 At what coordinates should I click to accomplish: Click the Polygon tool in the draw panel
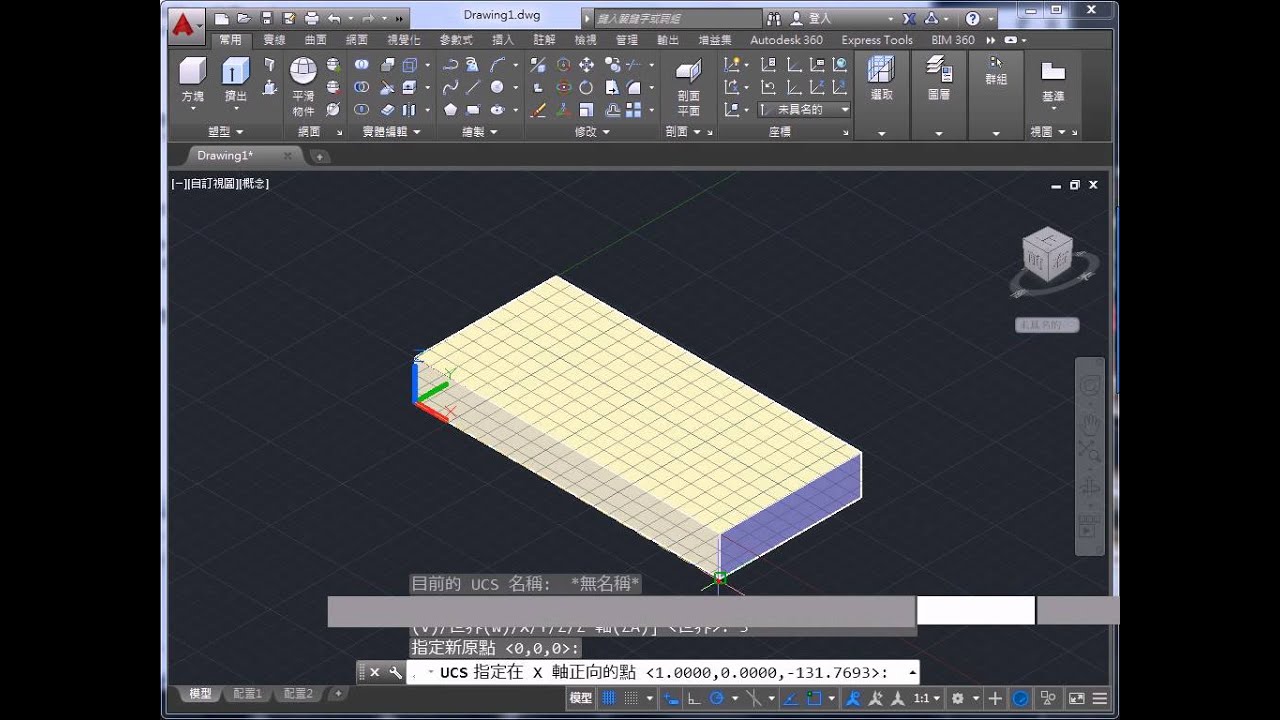(x=451, y=109)
